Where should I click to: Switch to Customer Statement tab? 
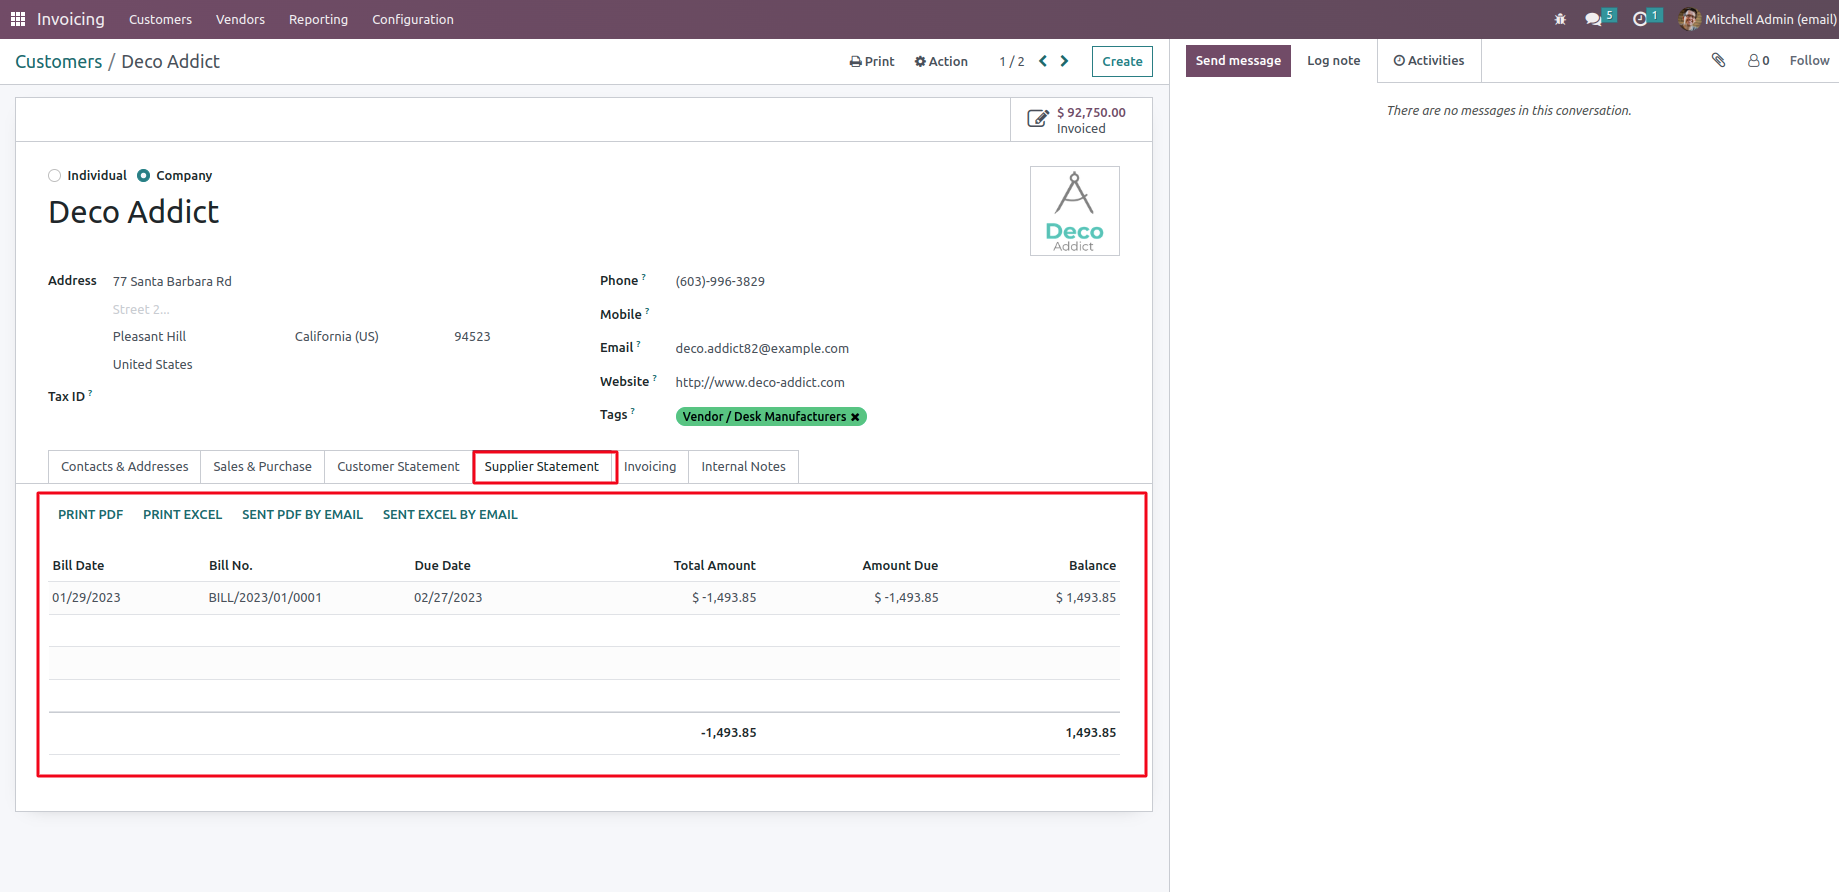tap(398, 467)
